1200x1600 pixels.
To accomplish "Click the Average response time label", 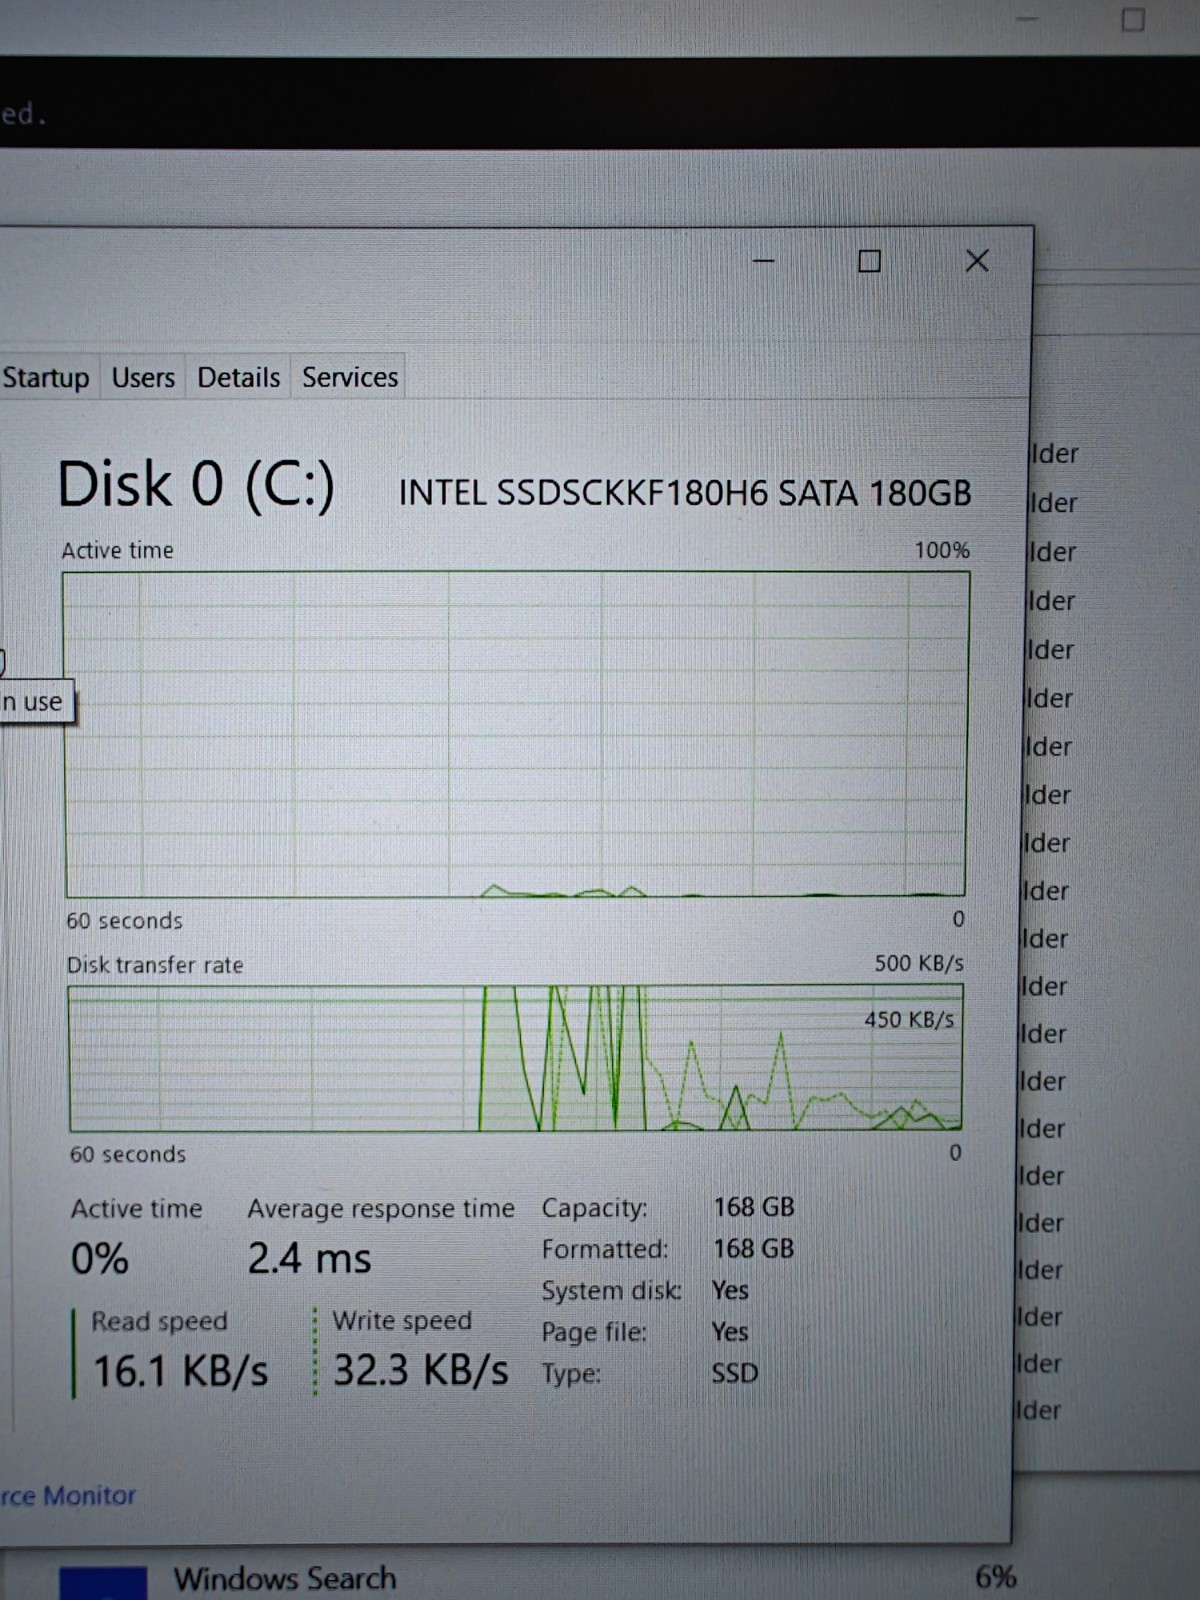I will [x=381, y=1210].
